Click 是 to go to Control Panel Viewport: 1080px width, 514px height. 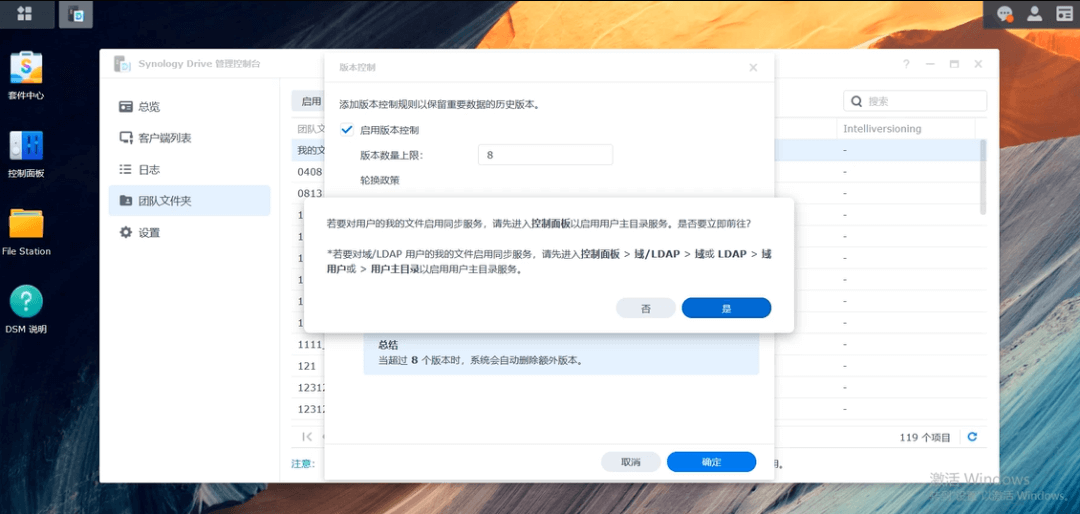pos(726,309)
